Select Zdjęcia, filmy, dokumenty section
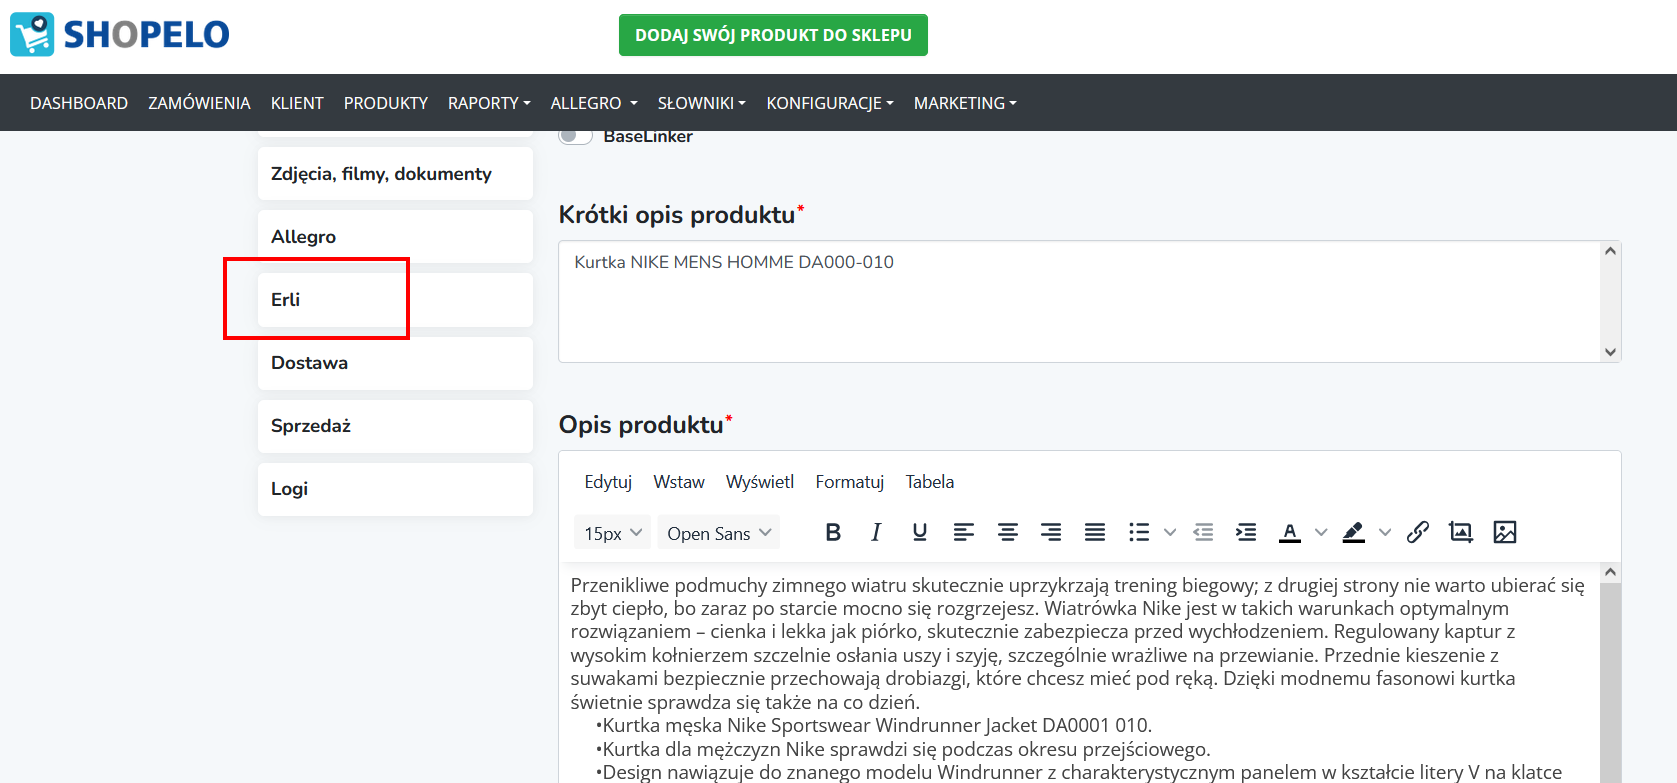This screenshot has height=783, width=1677. coord(395,174)
